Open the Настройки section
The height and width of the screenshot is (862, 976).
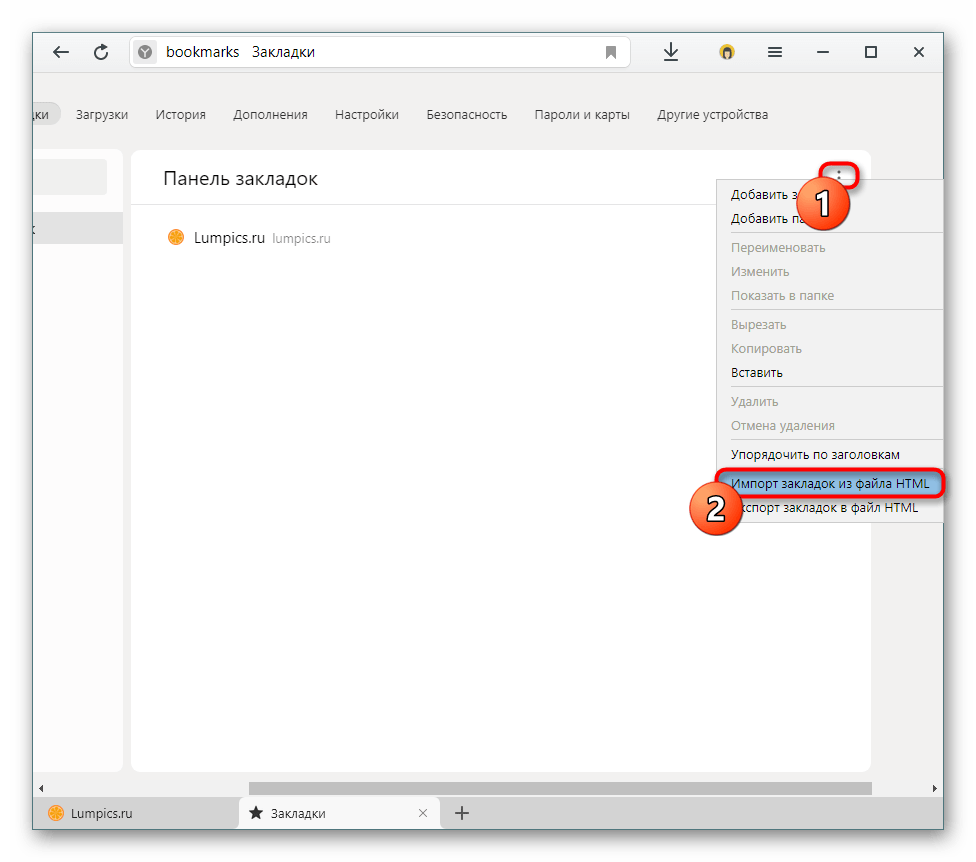(x=366, y=114)
